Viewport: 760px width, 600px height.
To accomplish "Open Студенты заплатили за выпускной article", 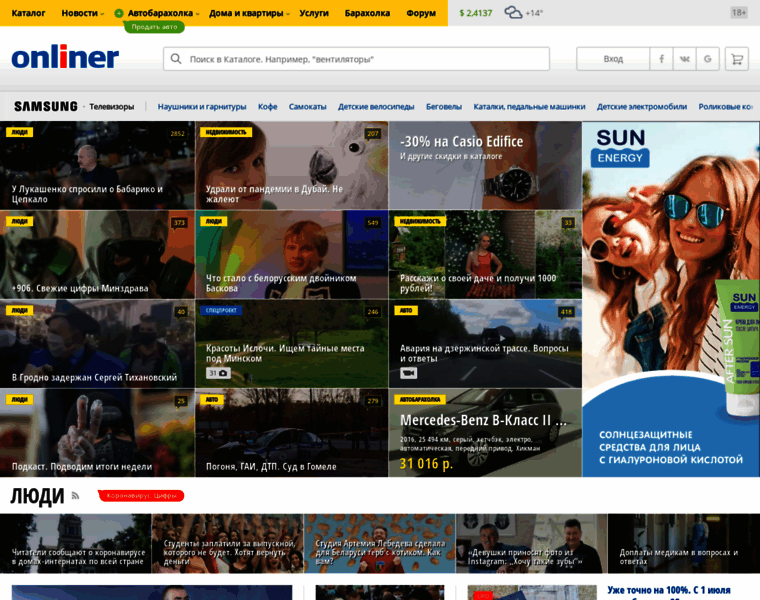I will point(227,543).
